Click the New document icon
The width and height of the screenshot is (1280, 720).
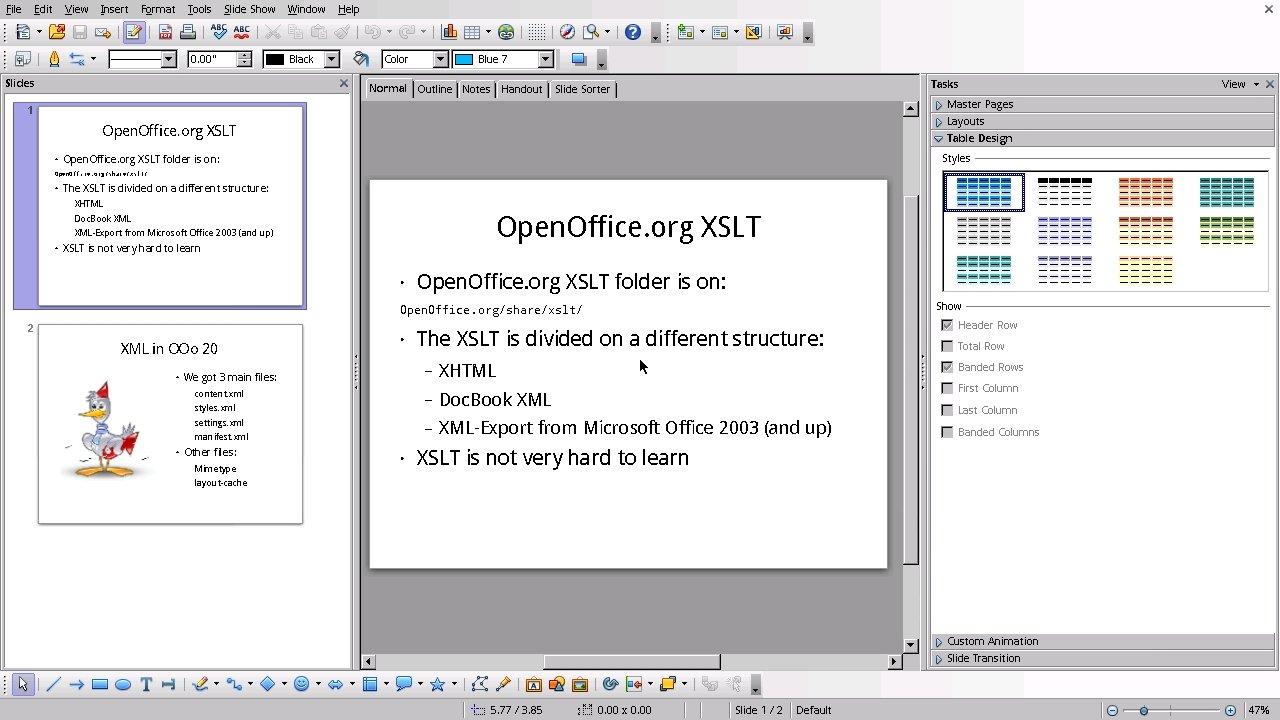pyautogui.click(x=22, y=32)
